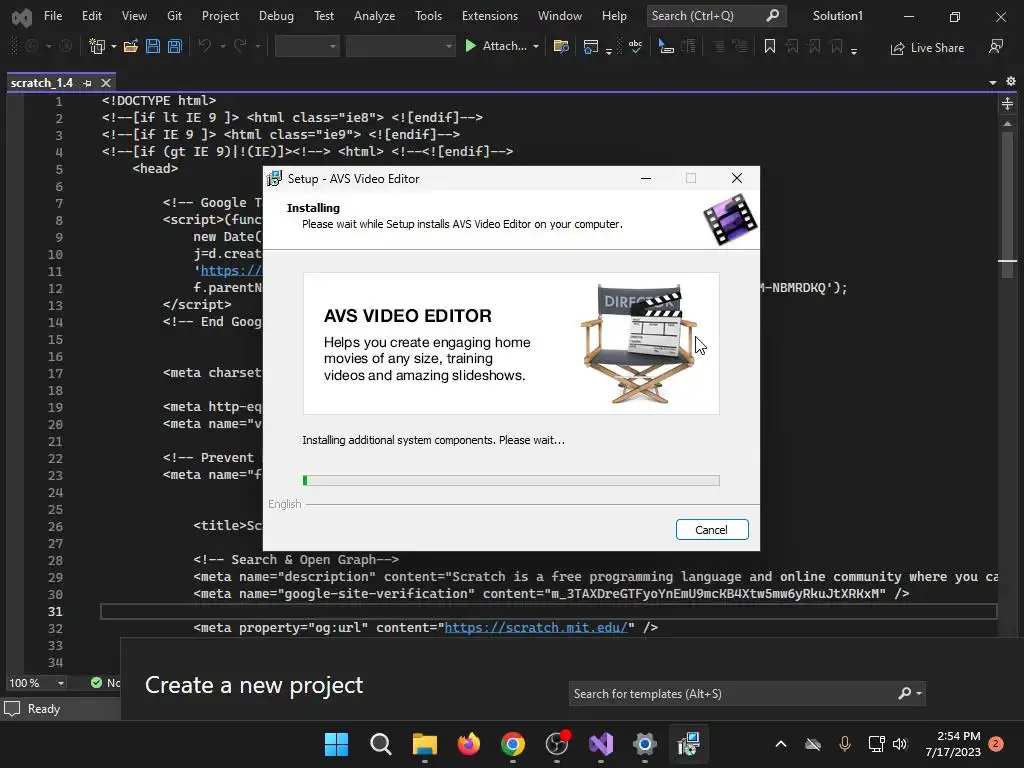
Task: Open the Git menu
Action: (174, 16)
